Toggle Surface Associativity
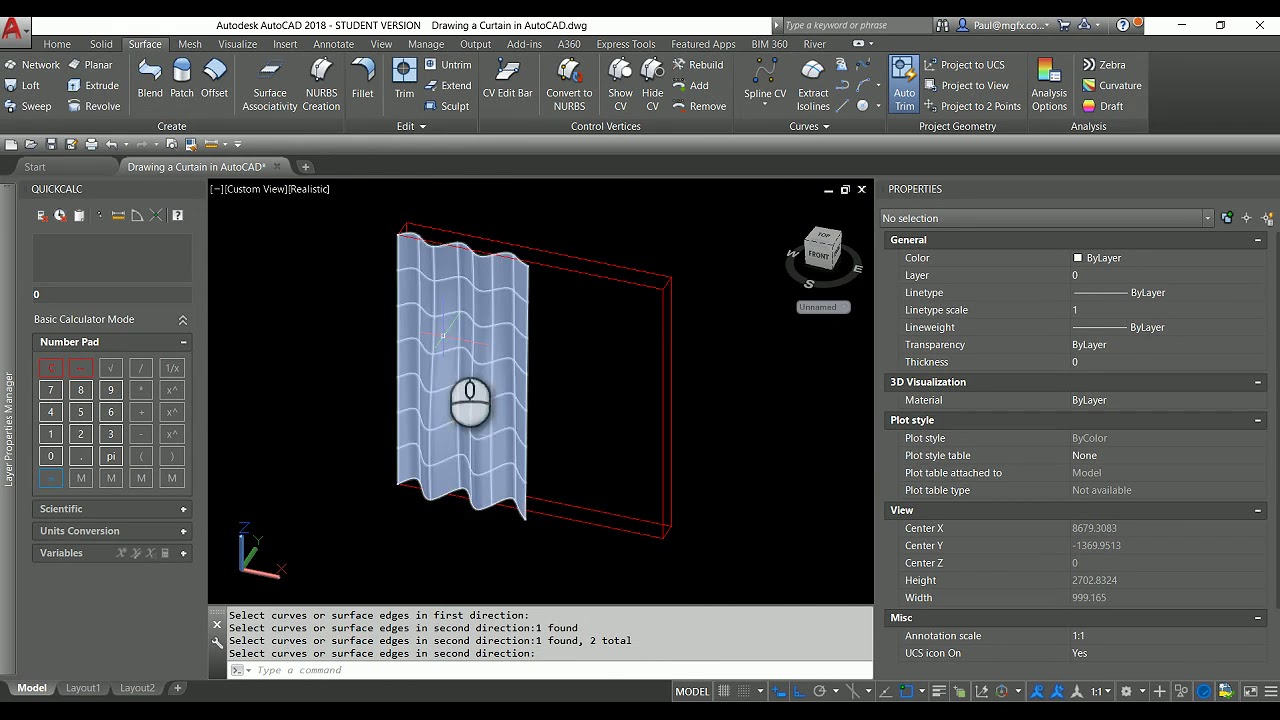Screen dimensions: 1280x720 (x=270, y=84)
